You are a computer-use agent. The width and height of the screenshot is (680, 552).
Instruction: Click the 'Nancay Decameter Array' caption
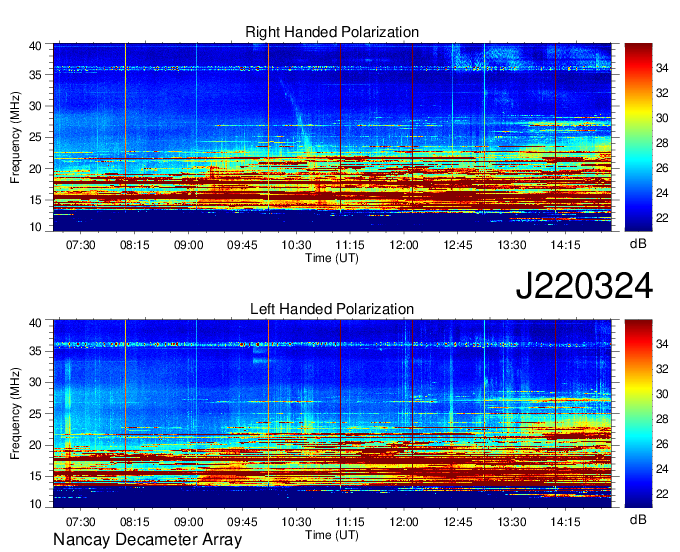[x=147, y=540]
